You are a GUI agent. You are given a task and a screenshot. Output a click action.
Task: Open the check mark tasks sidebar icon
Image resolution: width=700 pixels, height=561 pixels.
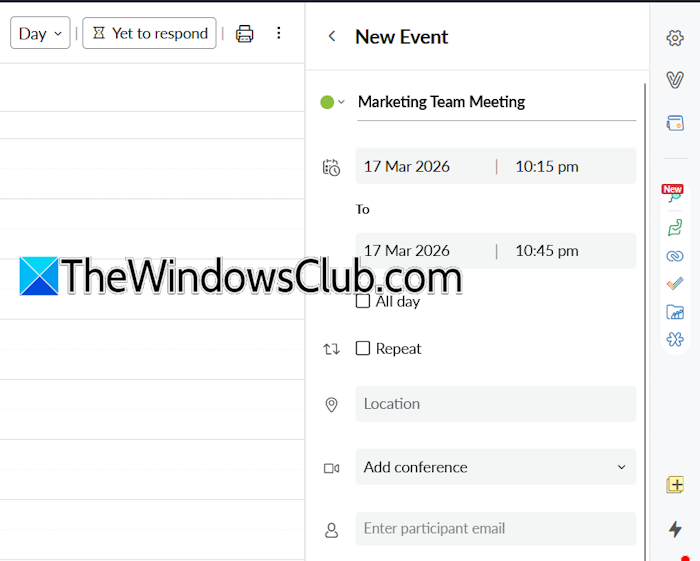point(675,283)
